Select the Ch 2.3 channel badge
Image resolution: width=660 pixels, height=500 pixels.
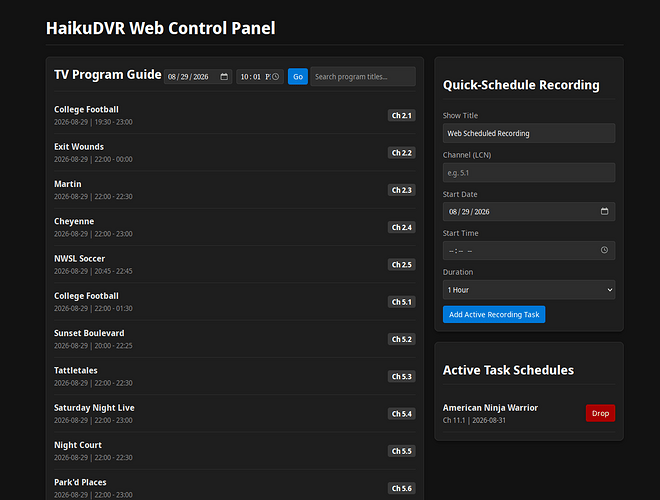point(402,190)
